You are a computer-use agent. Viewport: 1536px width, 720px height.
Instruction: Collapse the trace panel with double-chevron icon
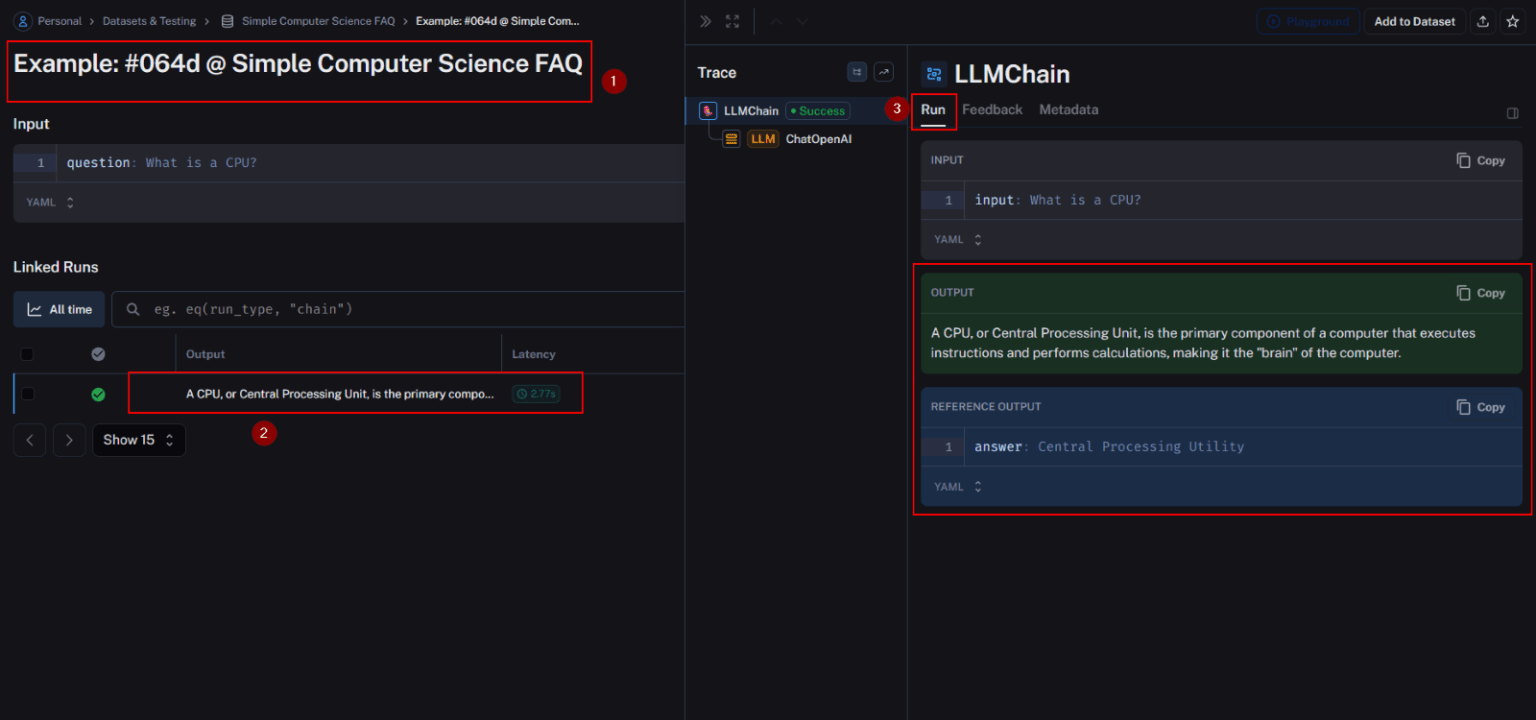pos(706,22)
